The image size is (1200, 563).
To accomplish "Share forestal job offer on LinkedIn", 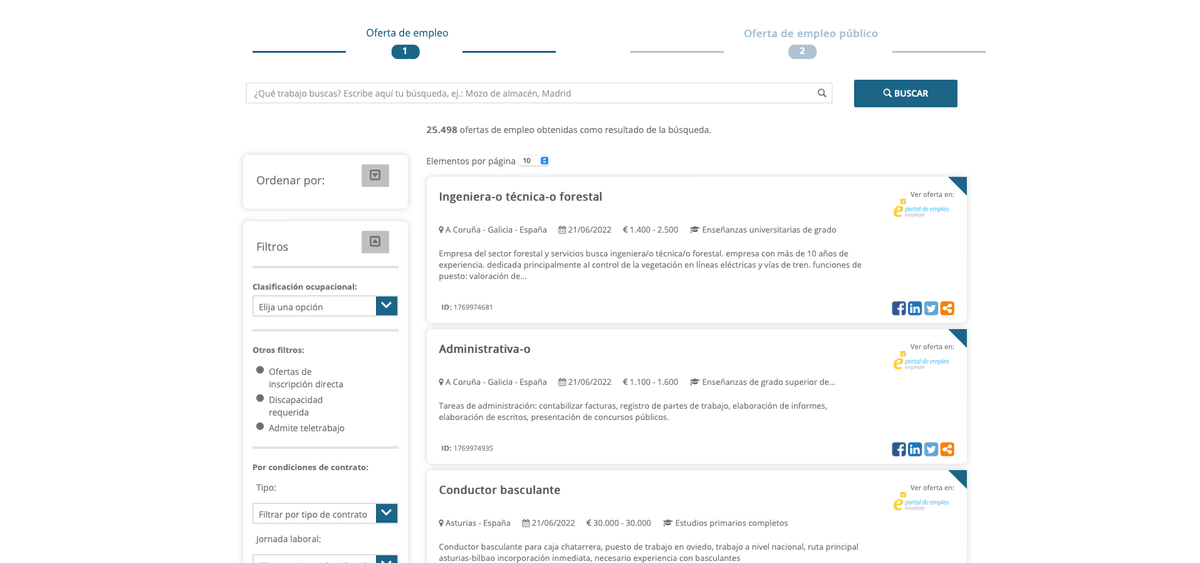I will click(x=914, y=308).
